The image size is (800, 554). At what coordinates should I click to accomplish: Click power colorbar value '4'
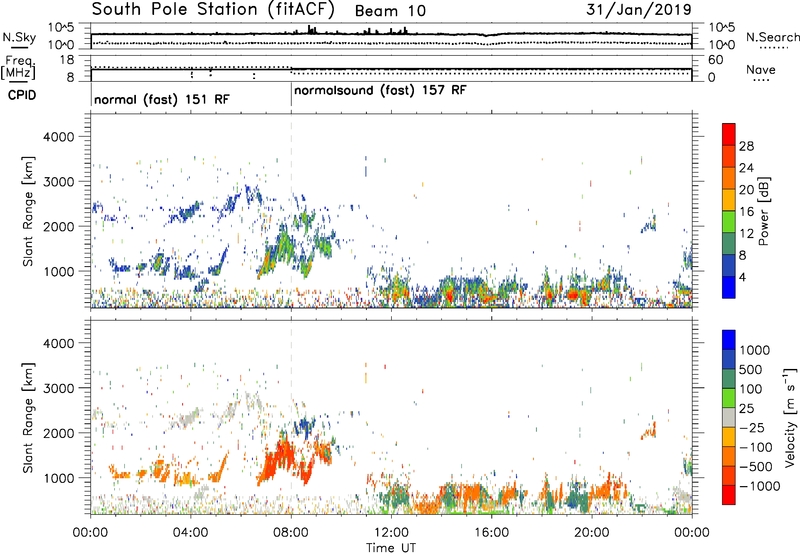click(x=742, y=277)
